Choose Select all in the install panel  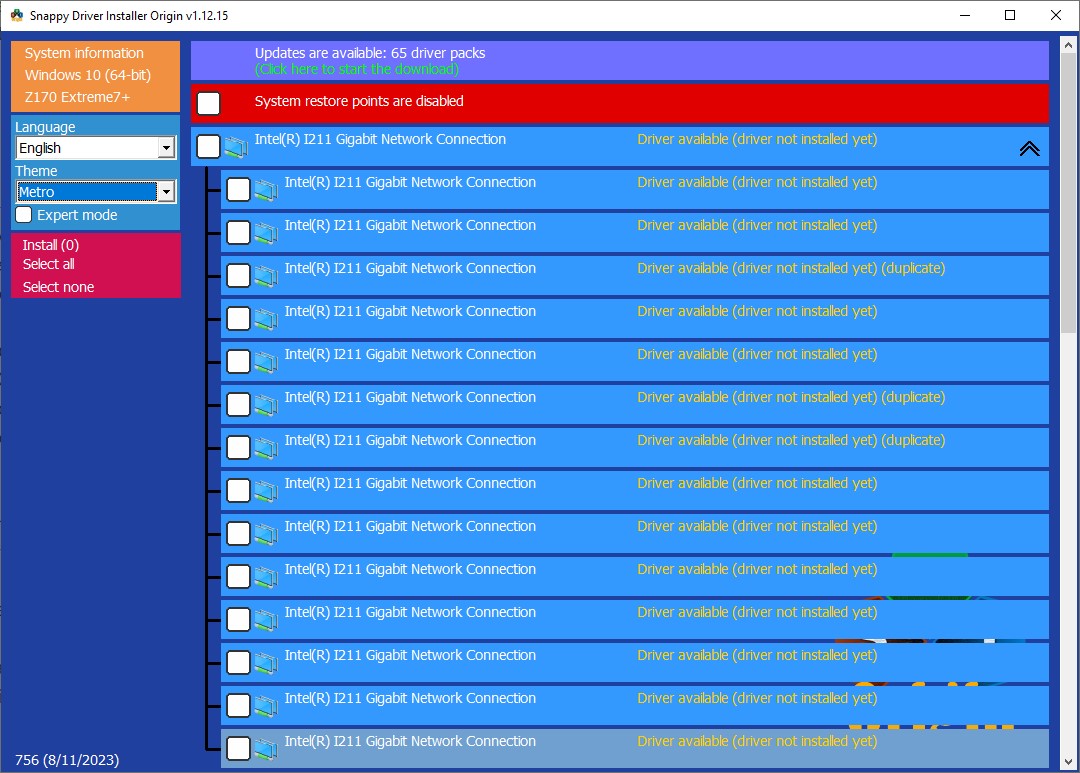point(48,265)
